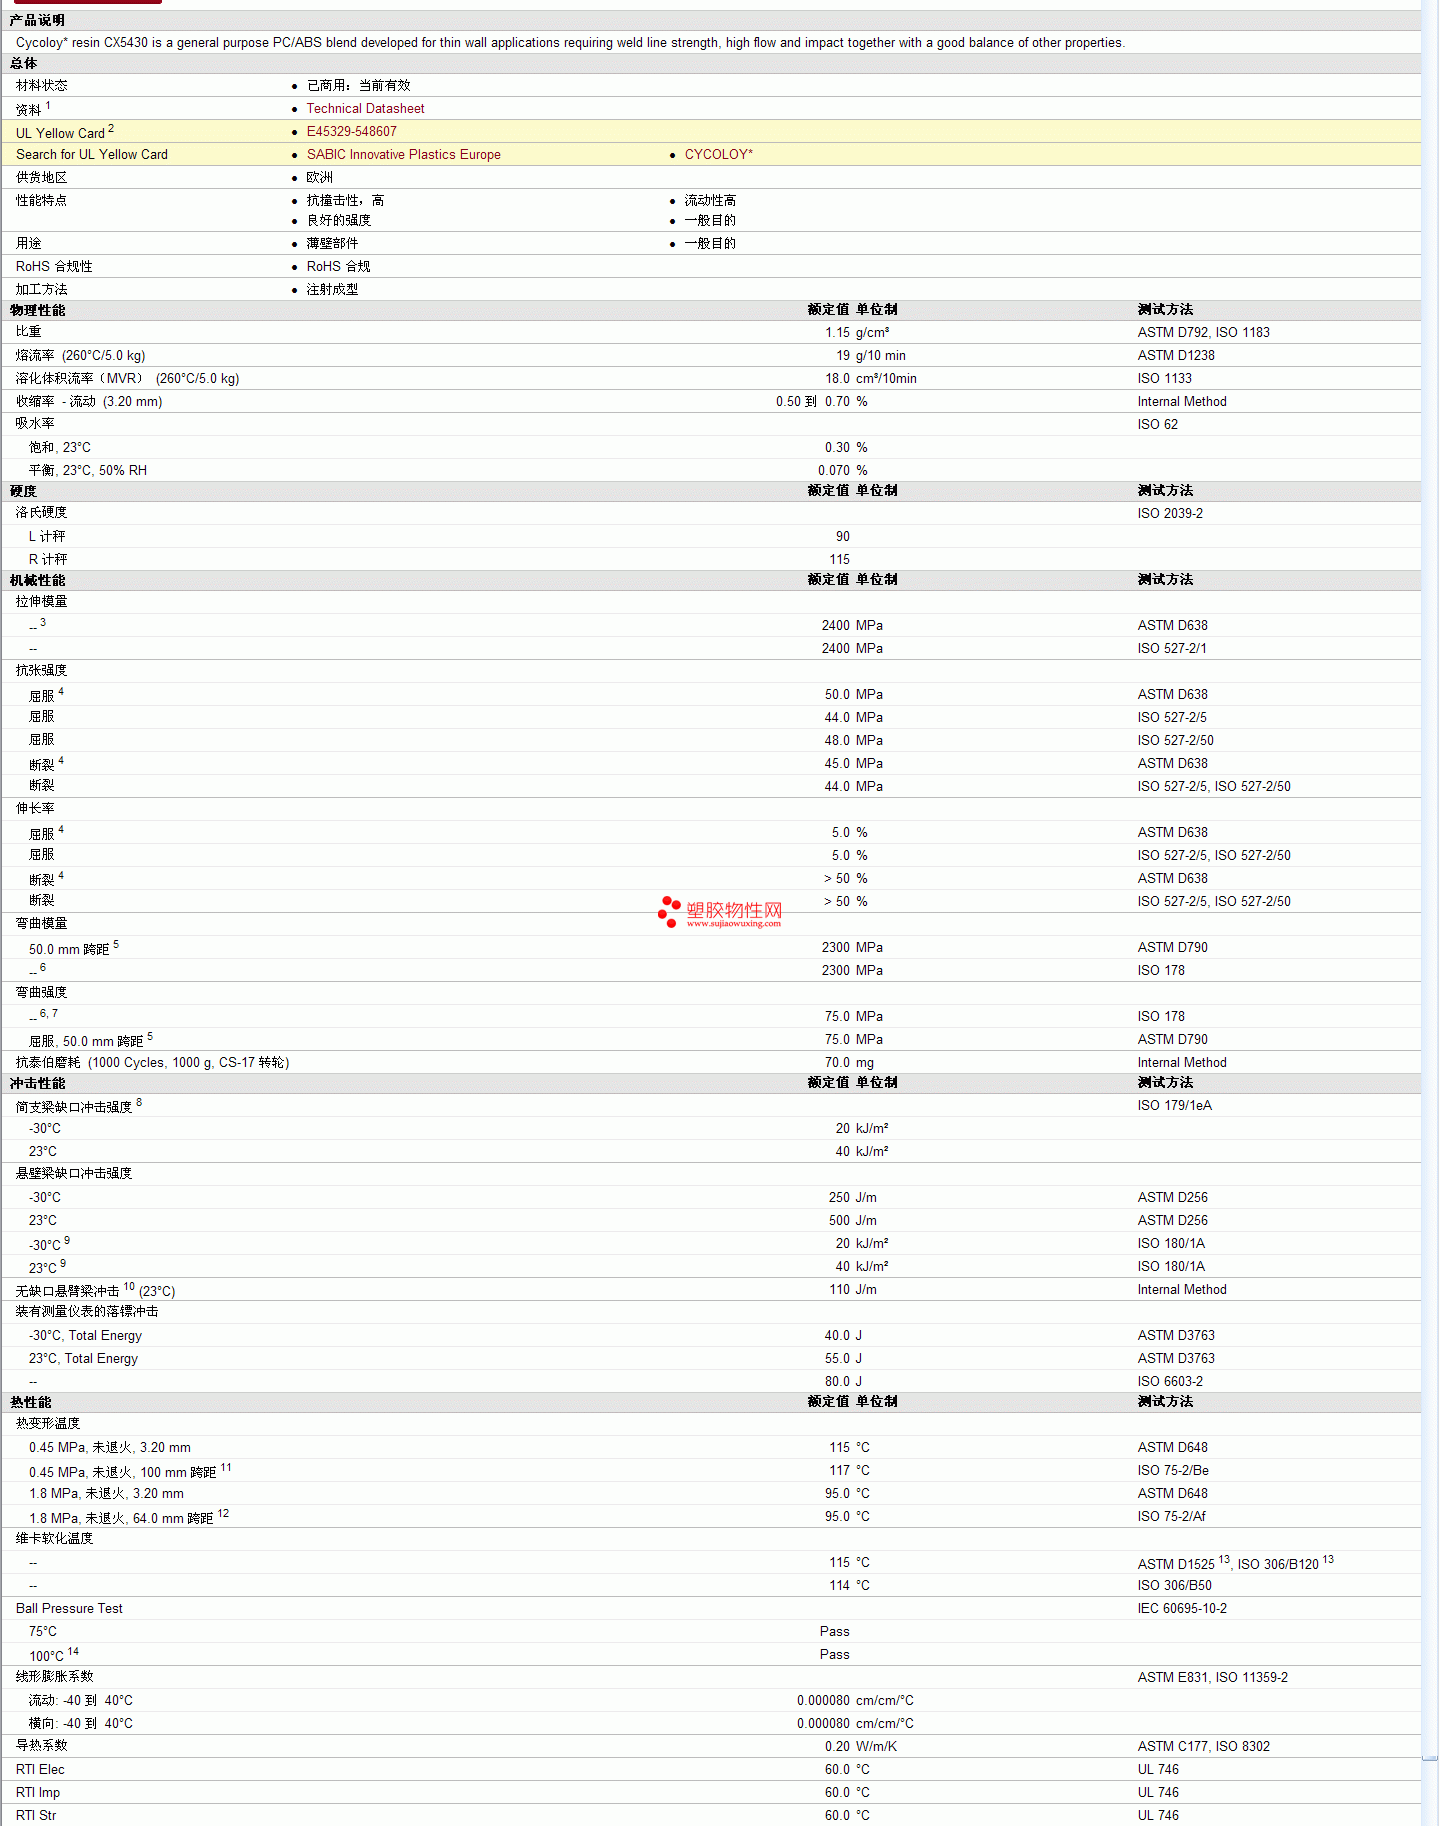Select the Ball Pressure Test label
This screenshot has width=1440, height=1826.
(x=69, y=1608)
